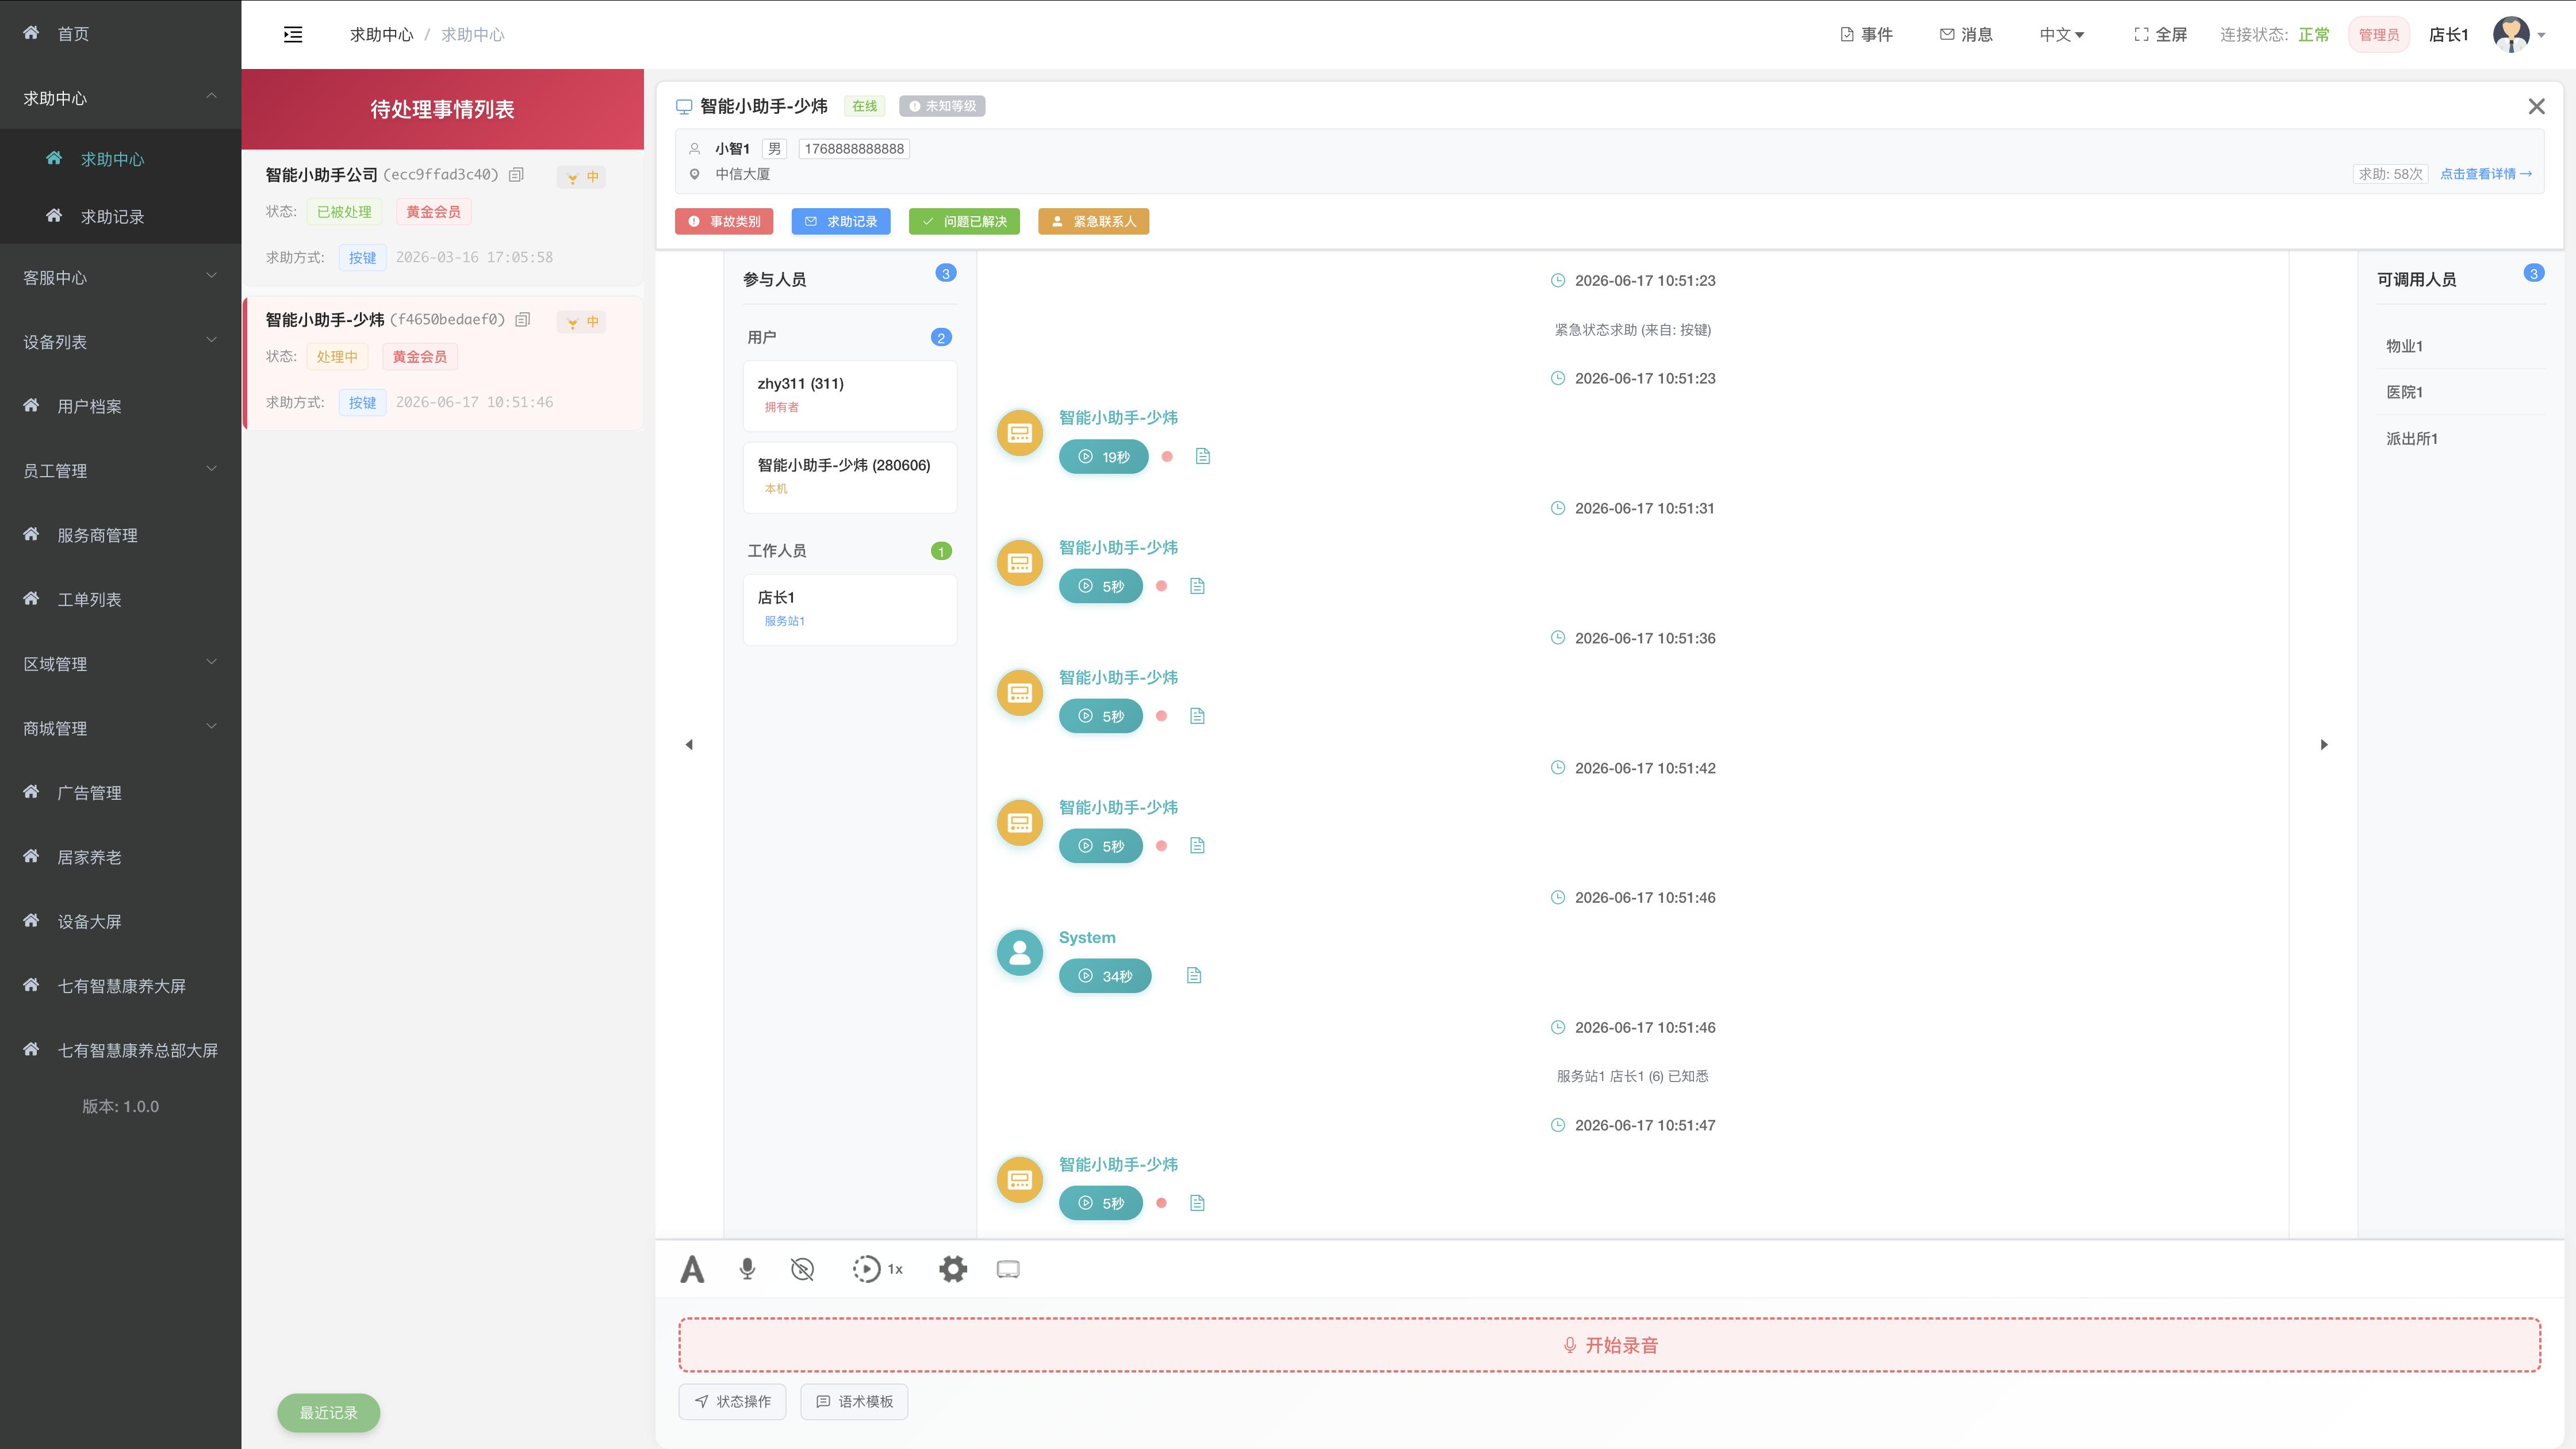The image size is (2576, 1449).
Task: Open 工单列表 in the sidebar
Action: [x=89, y=599]
